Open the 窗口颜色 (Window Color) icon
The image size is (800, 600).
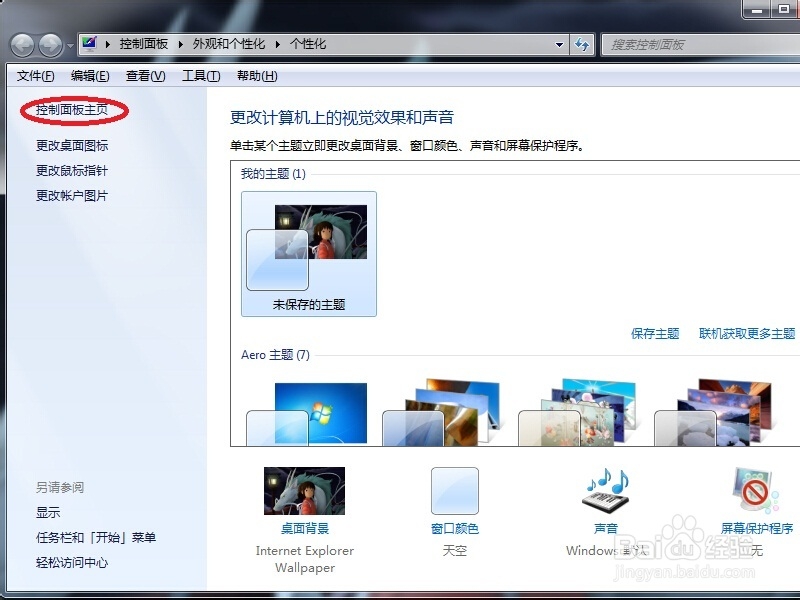click(x=455, y=490)
